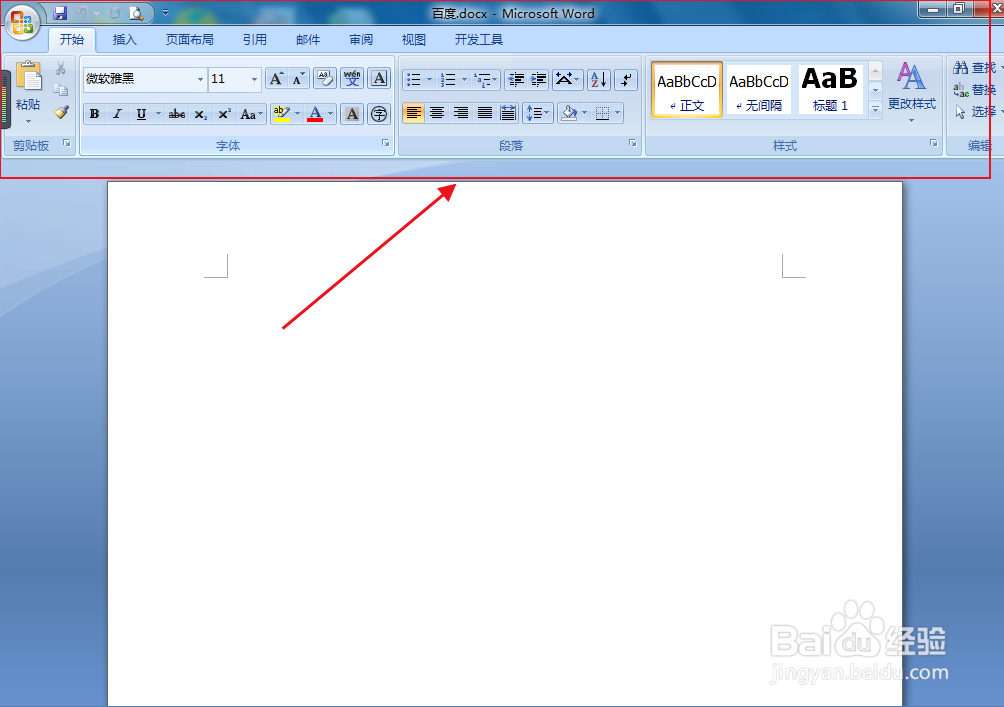
Task: Show or hide paragraph marks
Action: point(626,79)
